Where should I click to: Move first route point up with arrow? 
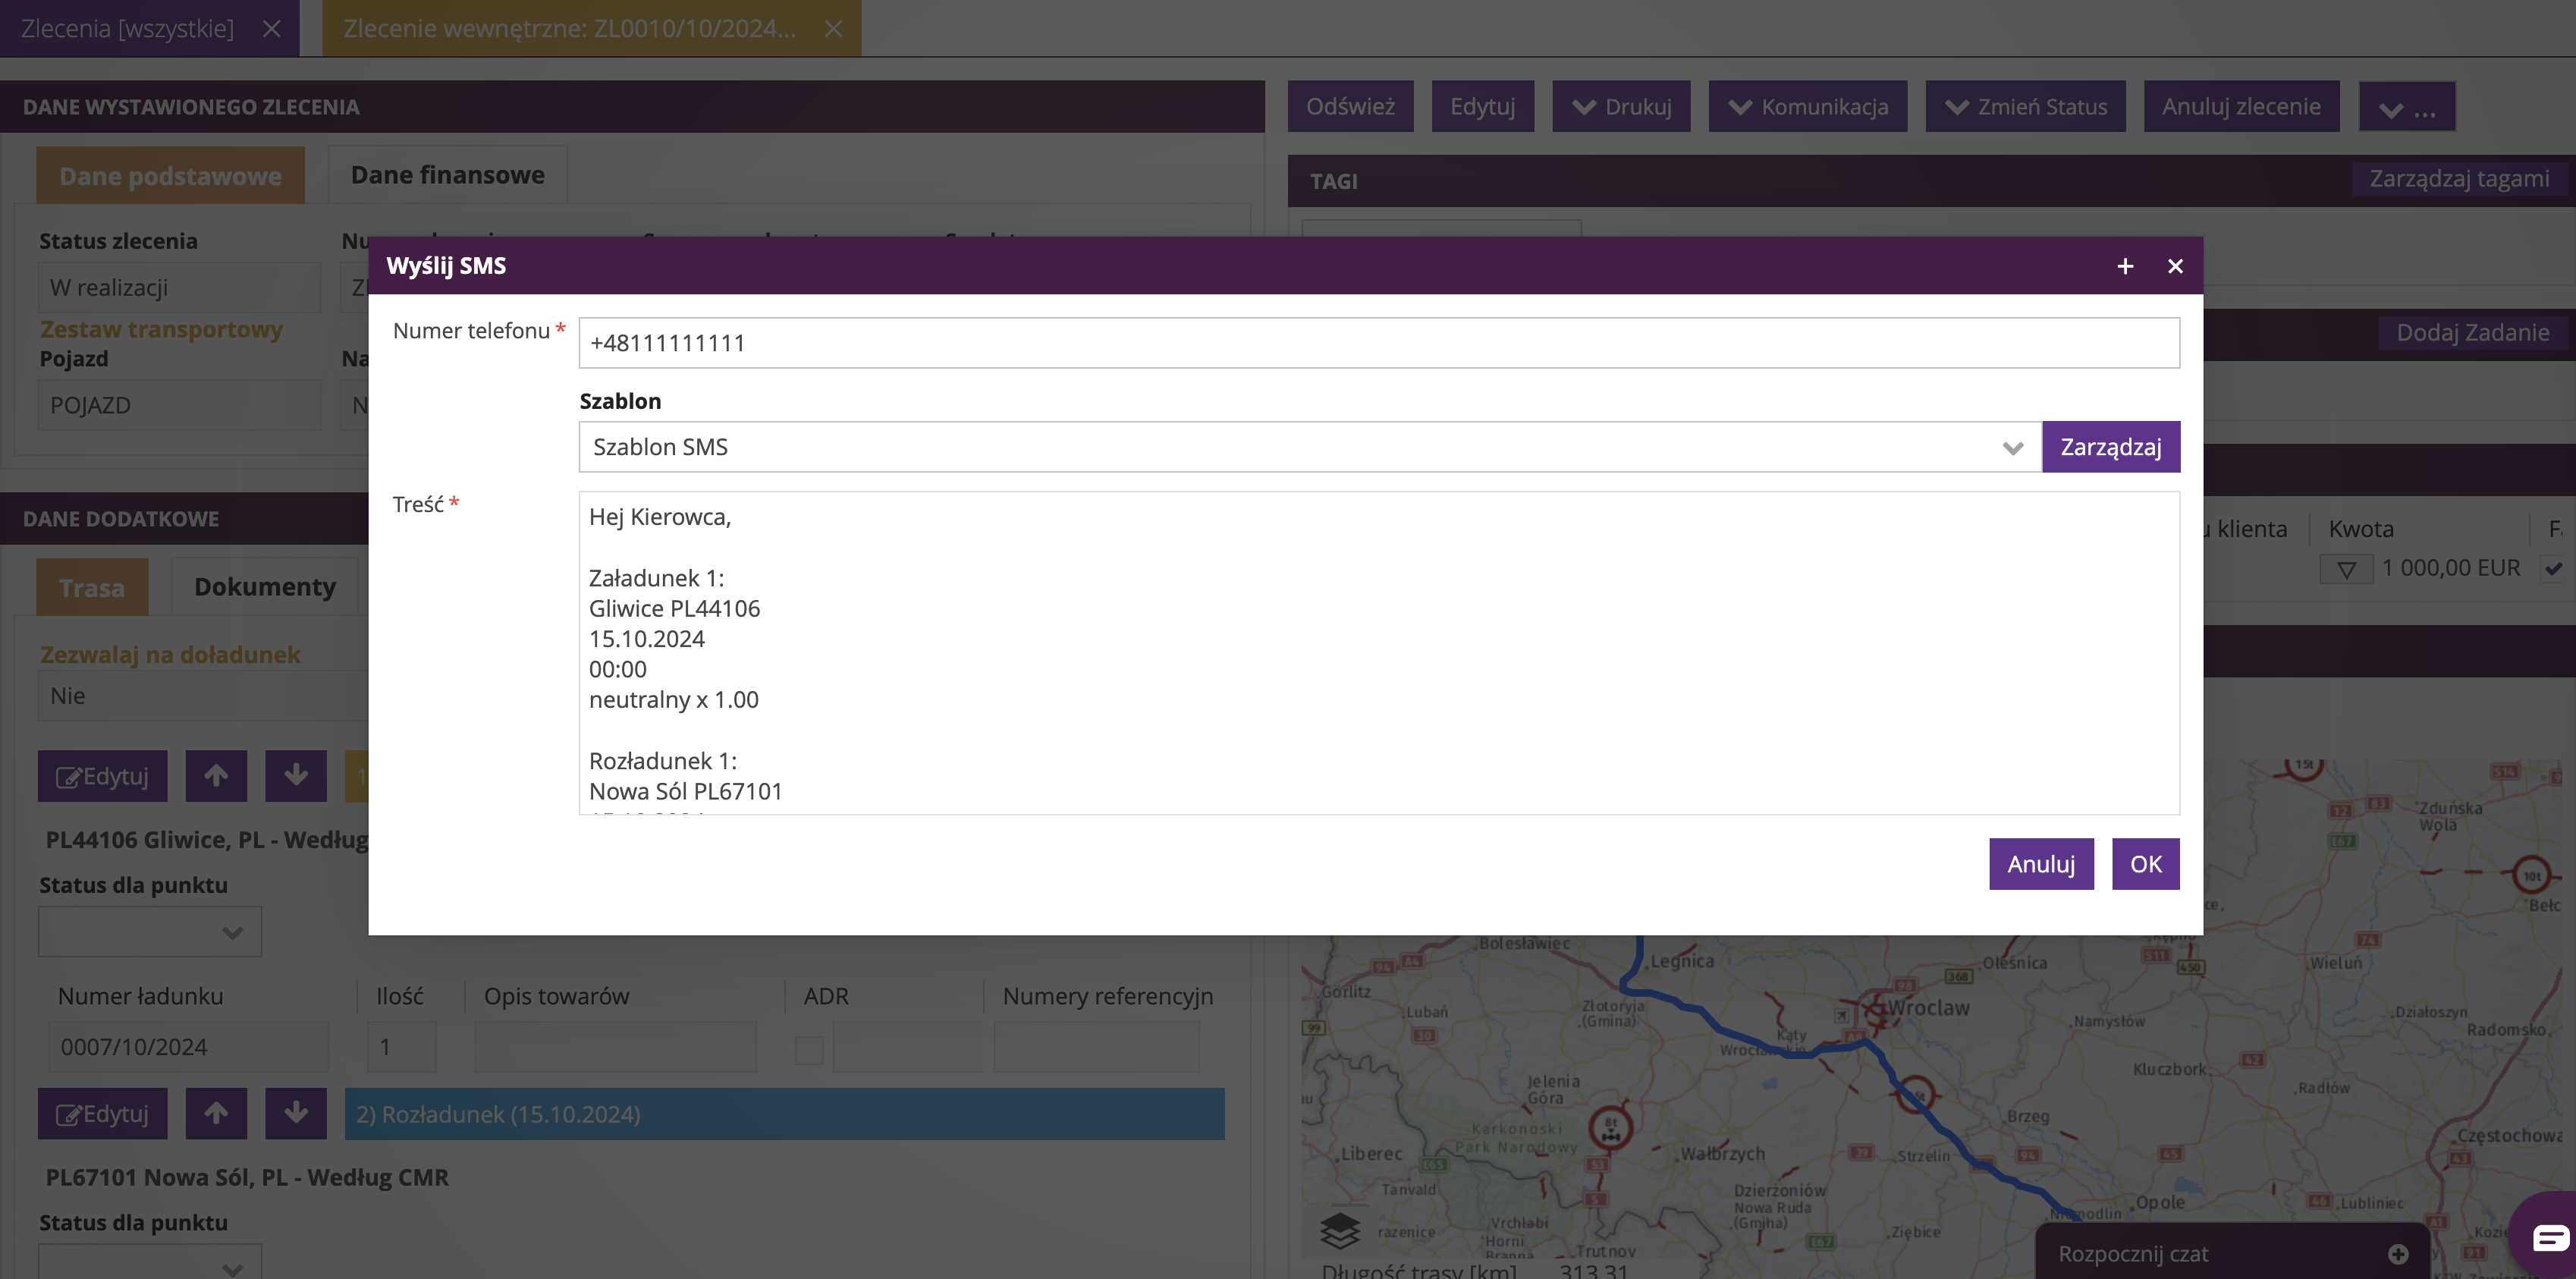point(216,776)
